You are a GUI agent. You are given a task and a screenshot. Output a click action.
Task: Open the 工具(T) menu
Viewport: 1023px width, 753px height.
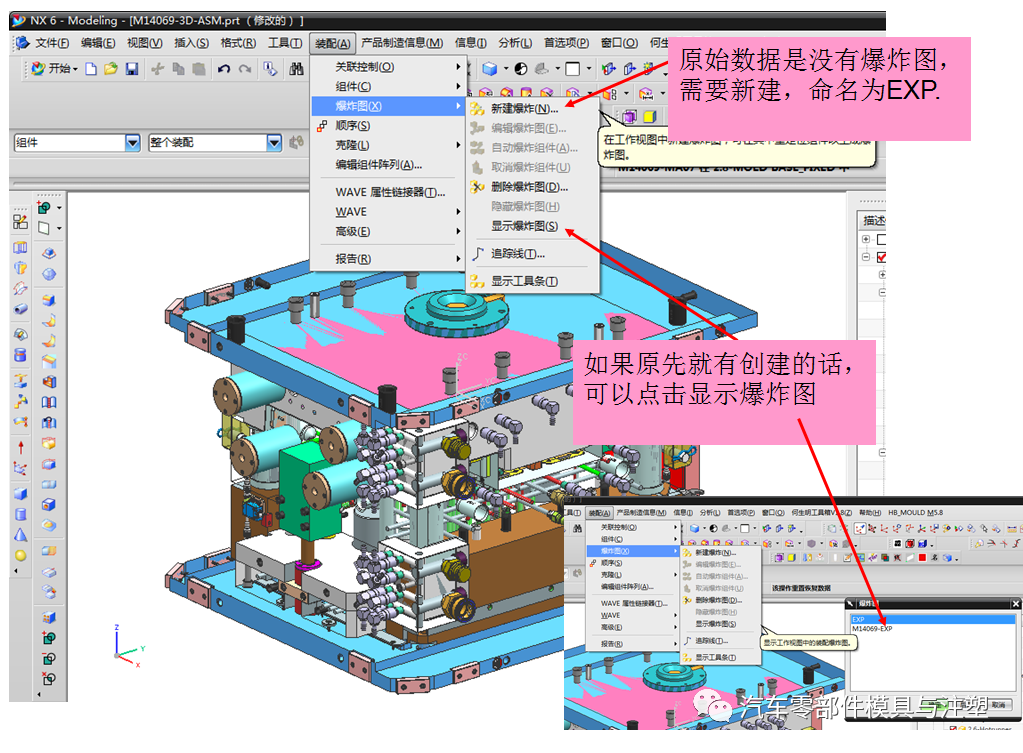tap(285, 43)
